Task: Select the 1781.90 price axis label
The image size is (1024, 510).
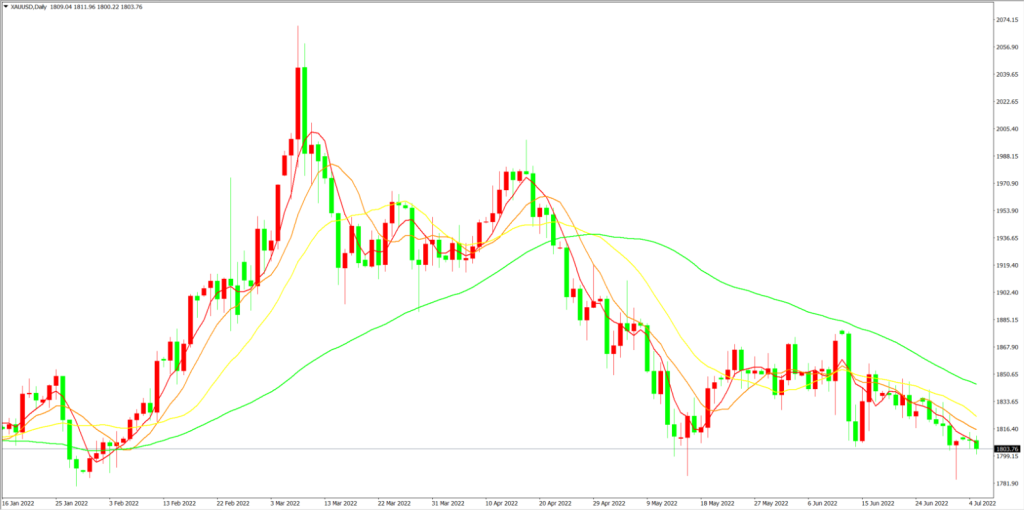Action: click(x=1006, y=484)
